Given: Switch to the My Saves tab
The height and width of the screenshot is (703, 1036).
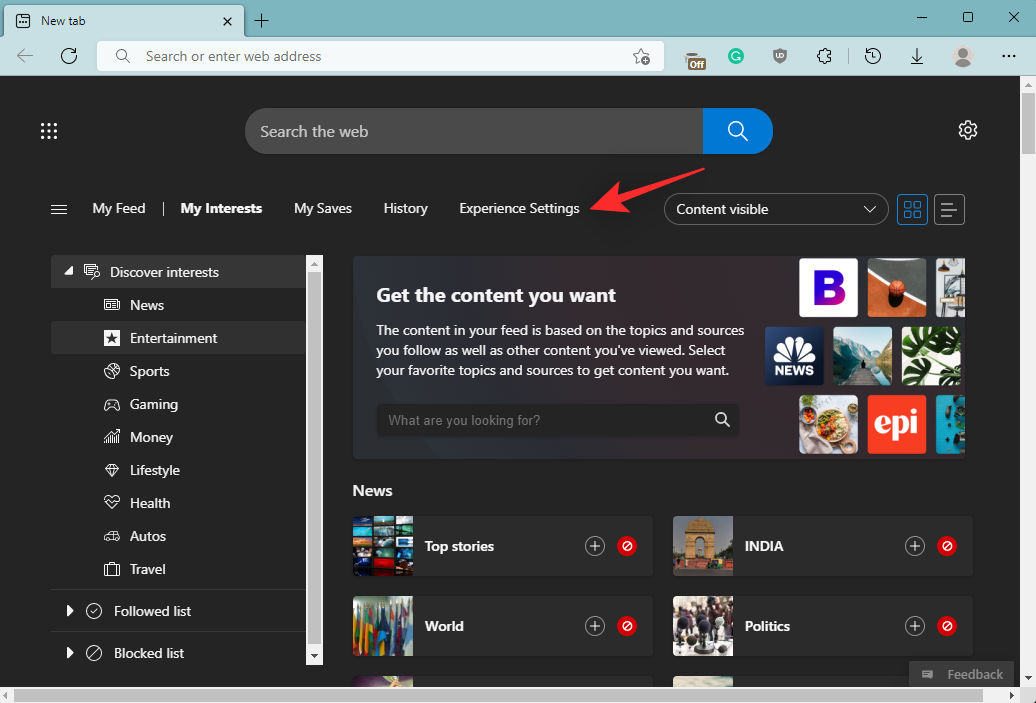Looking at the screenshot, I should pyautogui.click(x=322, y=208).
